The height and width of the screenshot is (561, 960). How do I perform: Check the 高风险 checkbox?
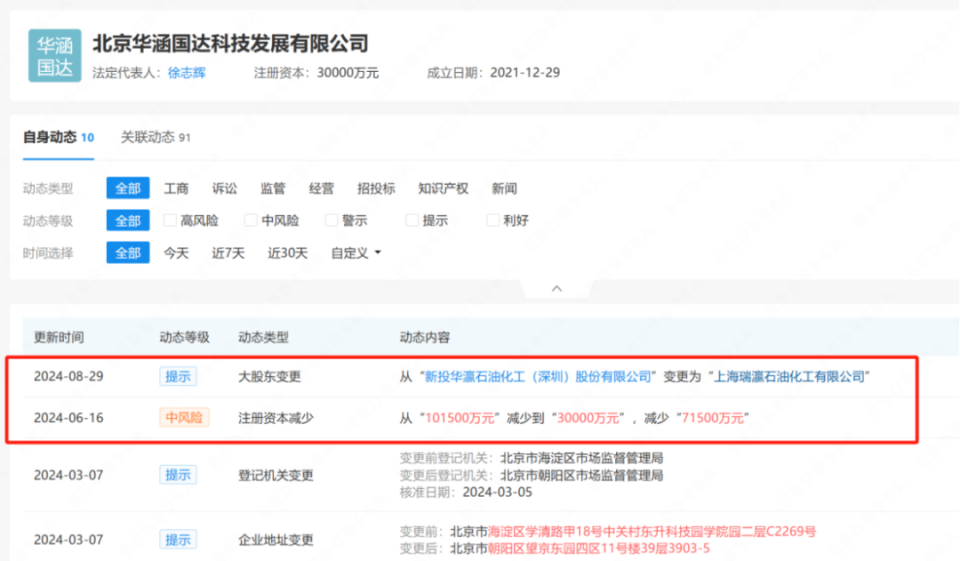[170, 220]
